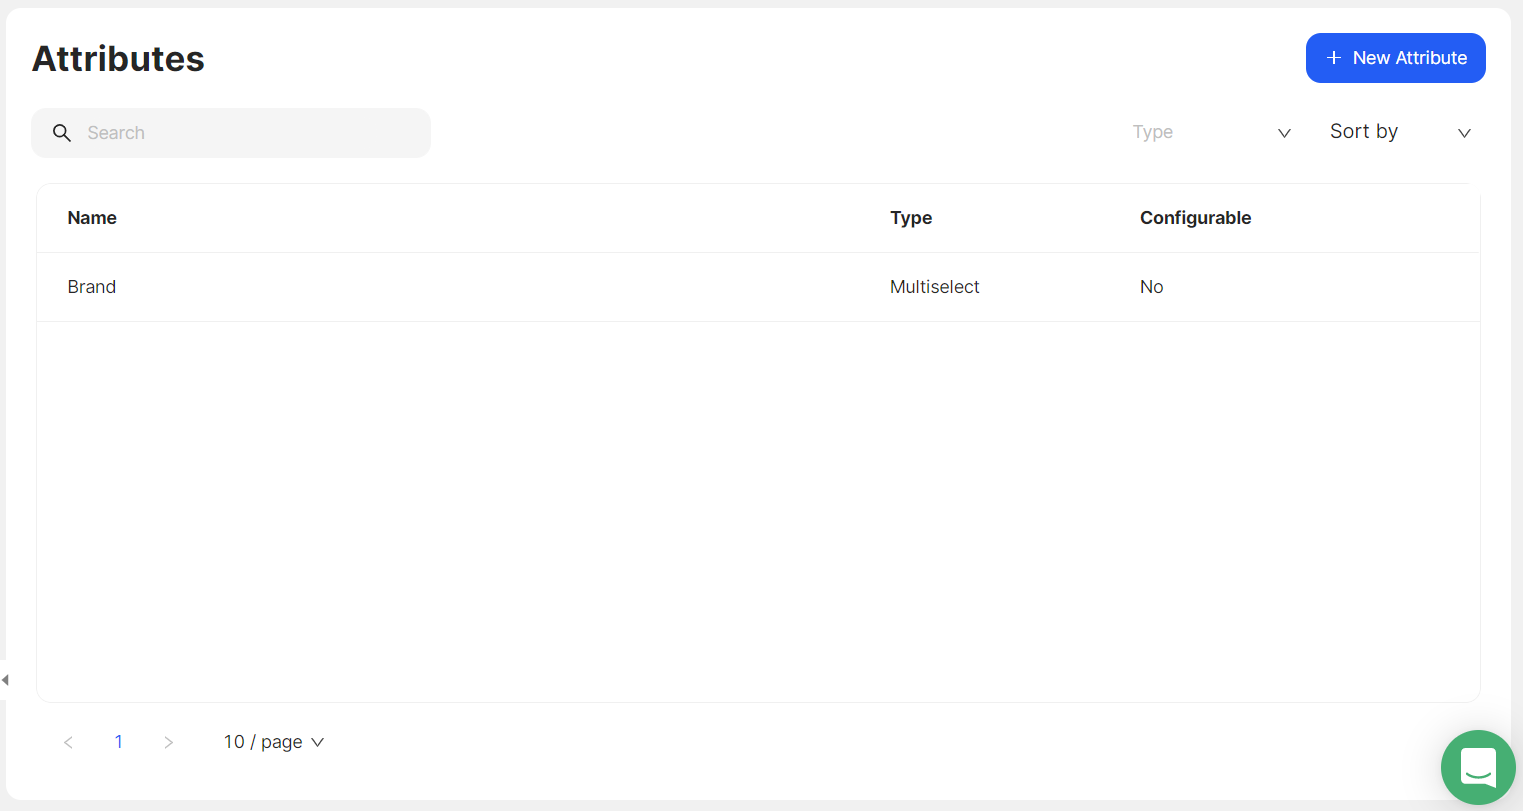Open the Brand attribute row
Image resolution: width=1523 pixels, height=811 pixels.
758,287
